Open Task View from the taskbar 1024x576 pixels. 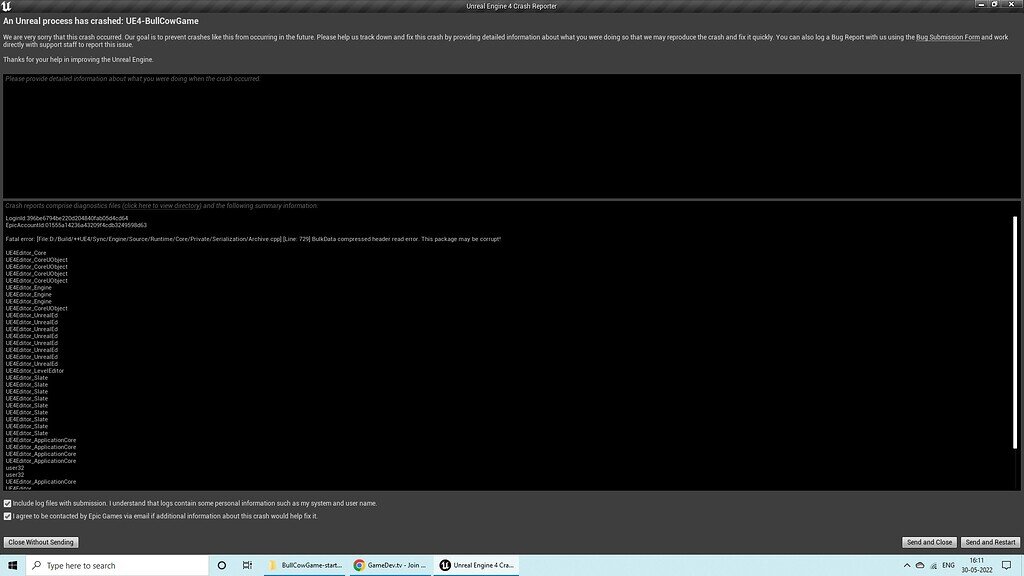(x=247, y=565)
